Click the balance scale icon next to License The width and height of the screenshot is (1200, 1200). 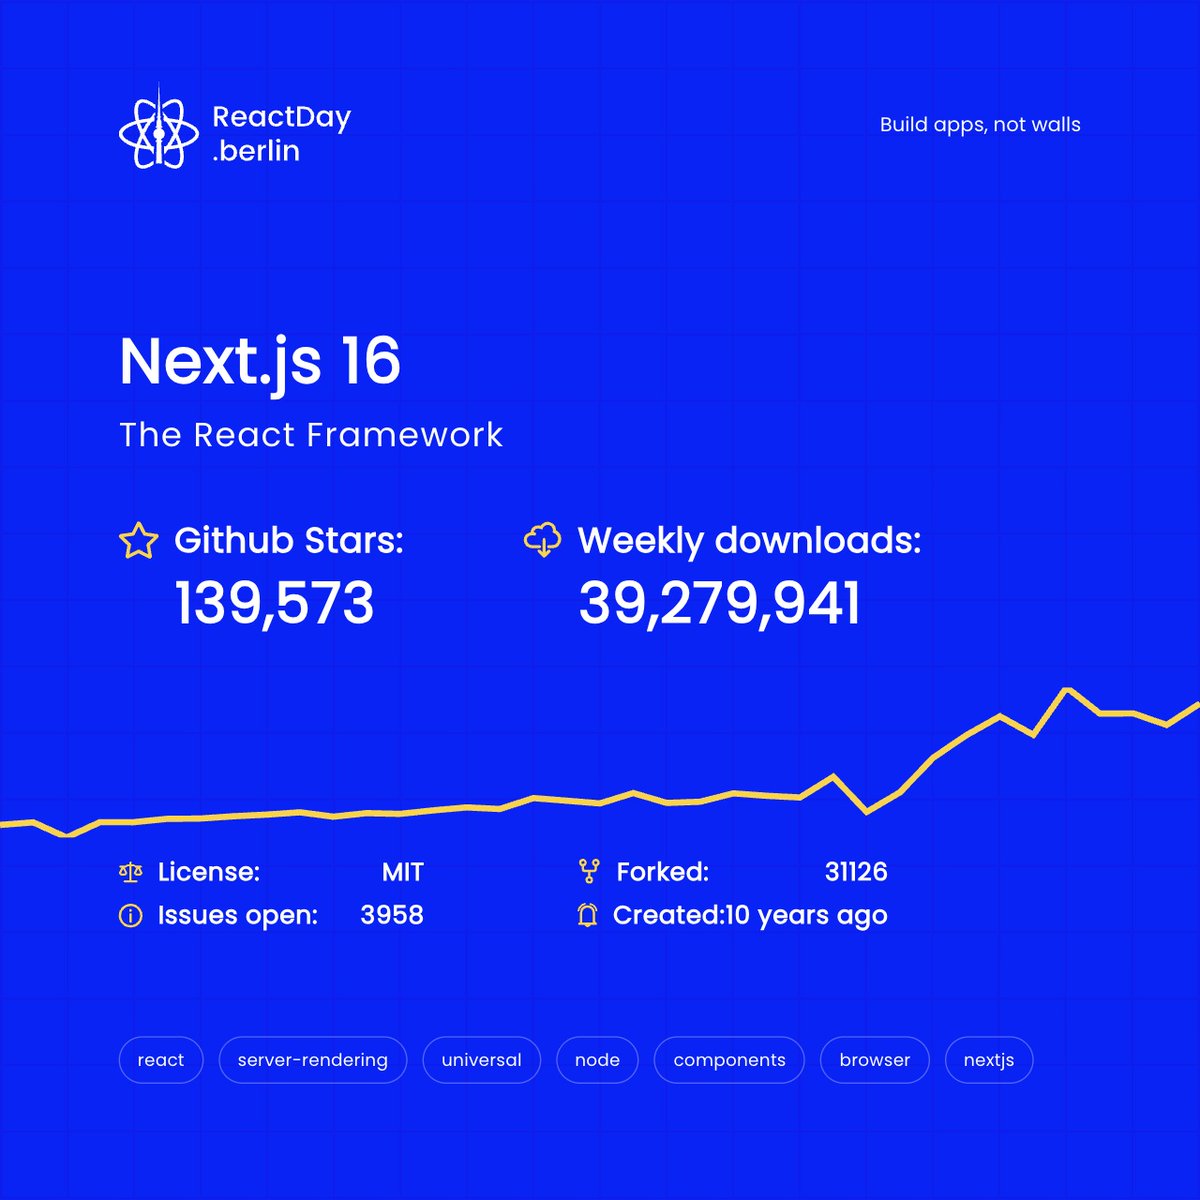(130, 872)
